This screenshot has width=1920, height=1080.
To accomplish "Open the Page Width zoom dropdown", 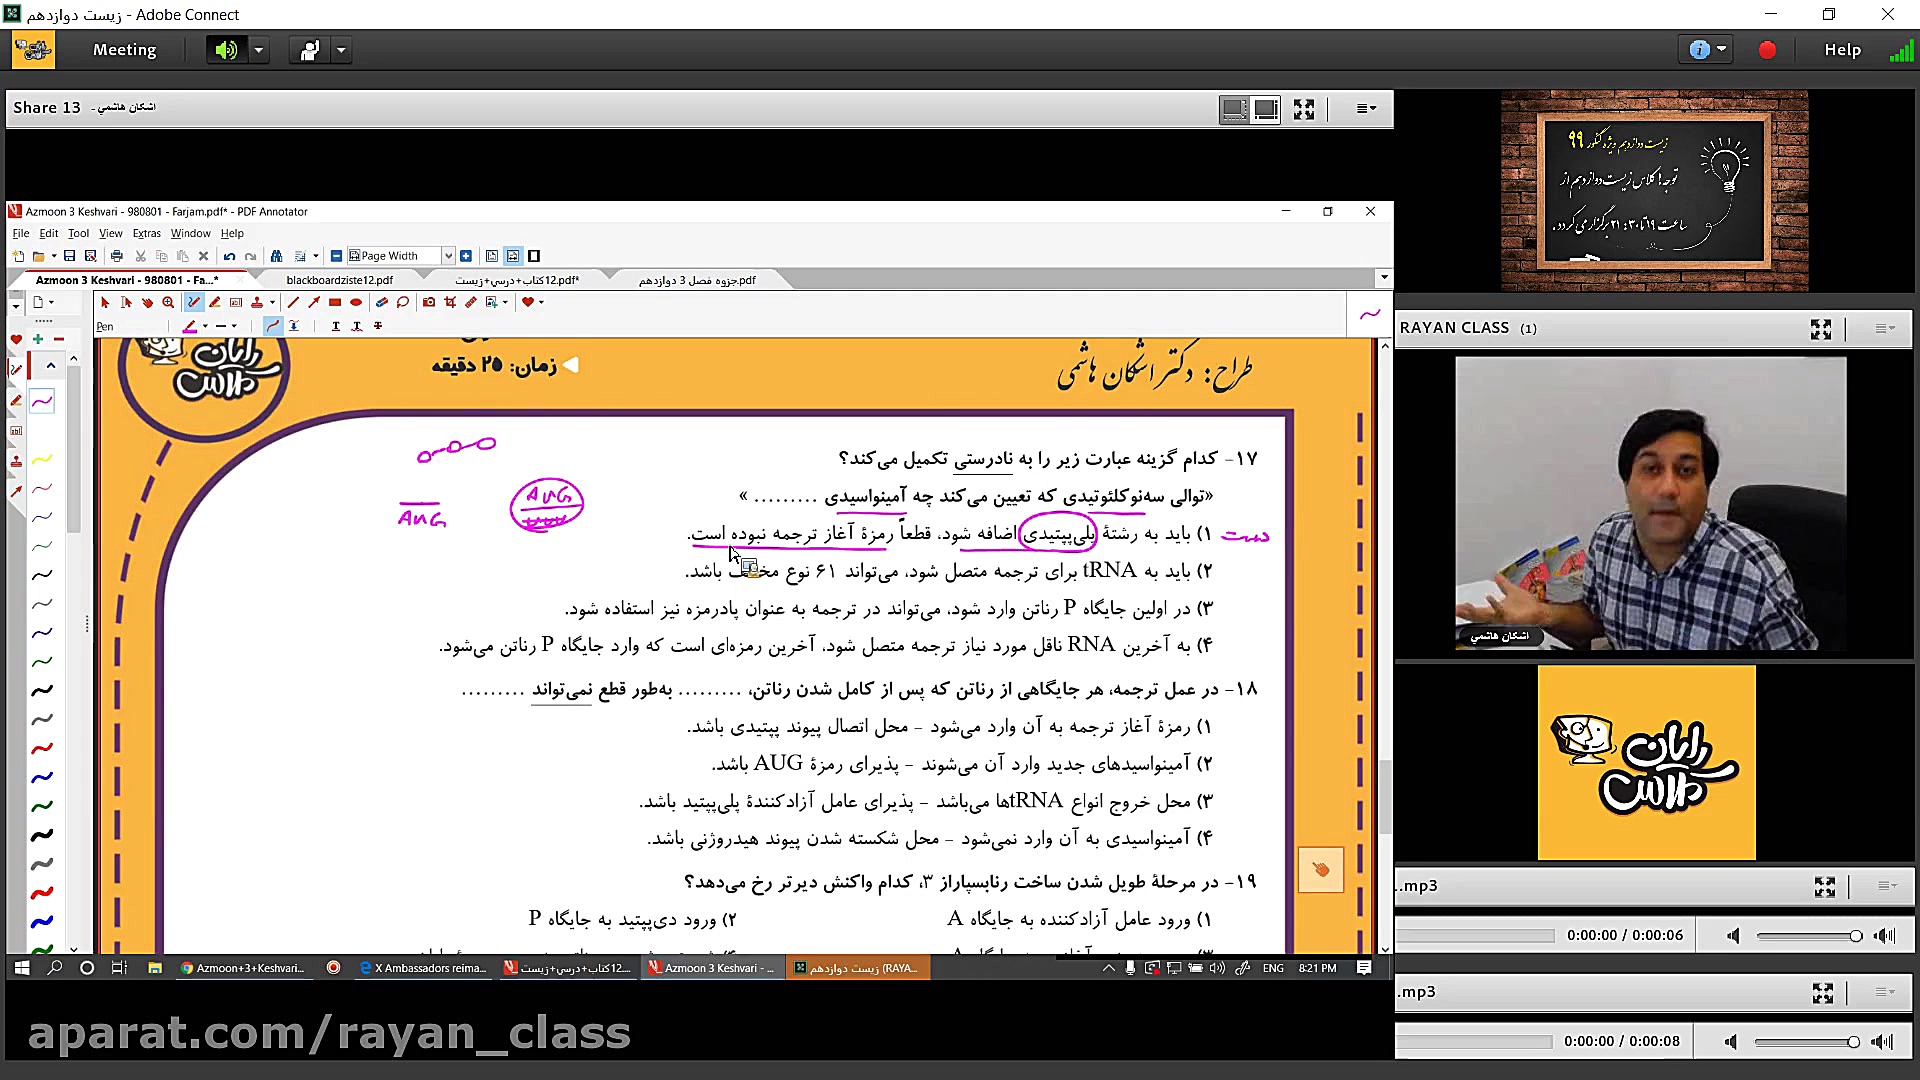I will [448, 256].
